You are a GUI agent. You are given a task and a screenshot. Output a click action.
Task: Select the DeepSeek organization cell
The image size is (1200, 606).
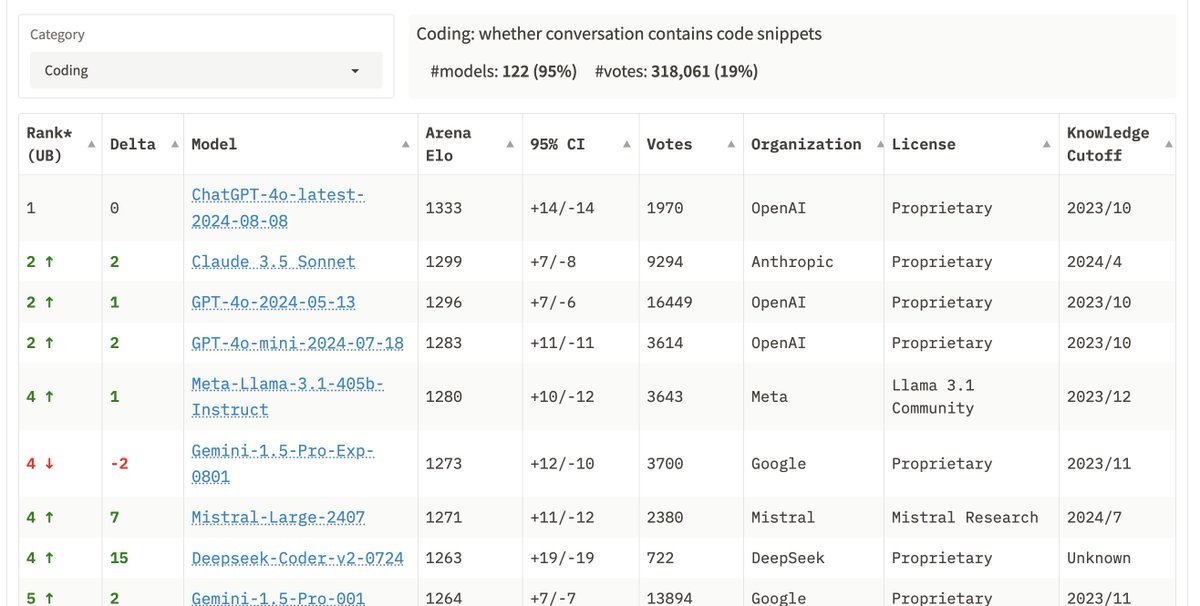point(789,558)
